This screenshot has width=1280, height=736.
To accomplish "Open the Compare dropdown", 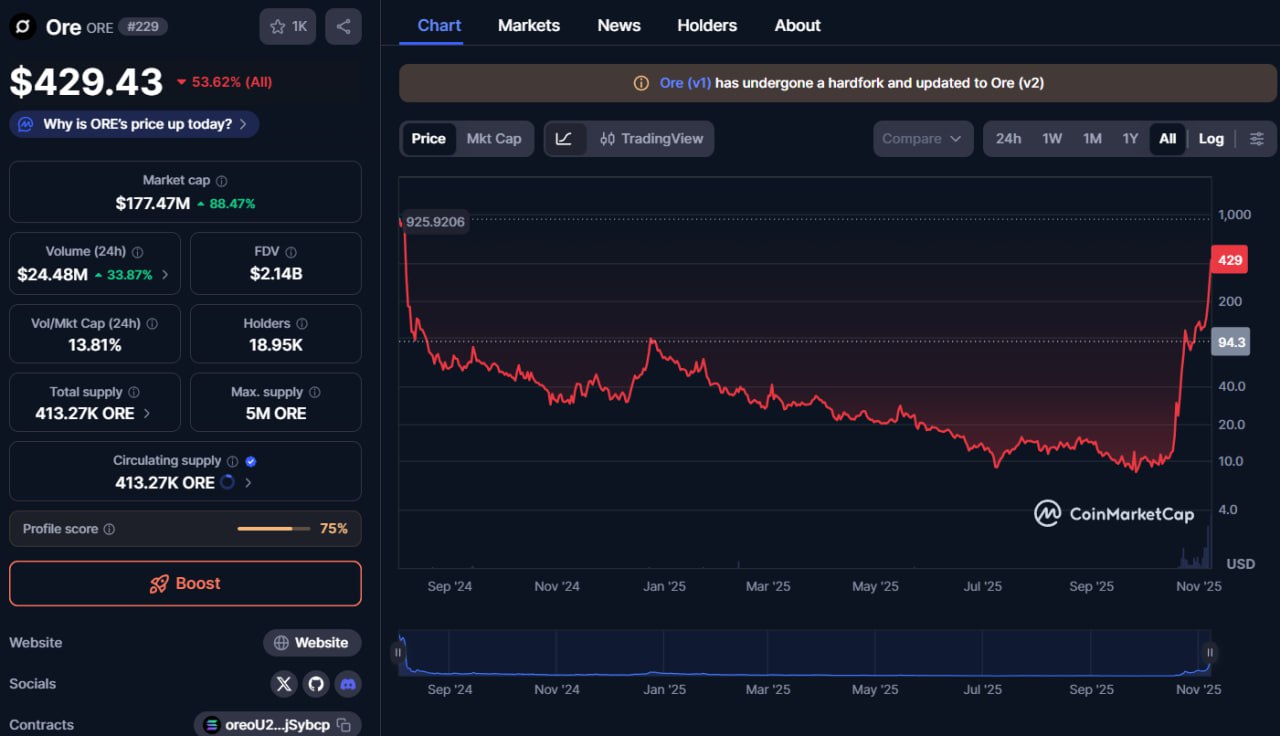I will tap(922, 139).
